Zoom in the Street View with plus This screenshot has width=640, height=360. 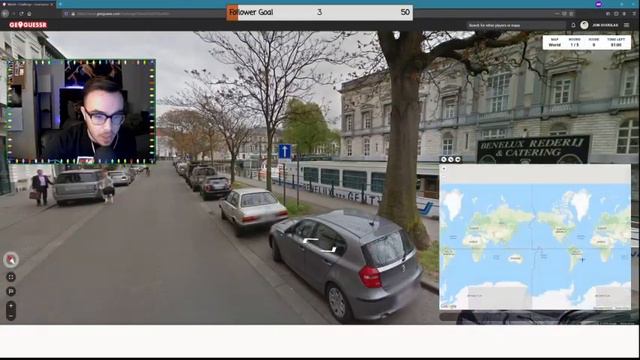[11, 306]
